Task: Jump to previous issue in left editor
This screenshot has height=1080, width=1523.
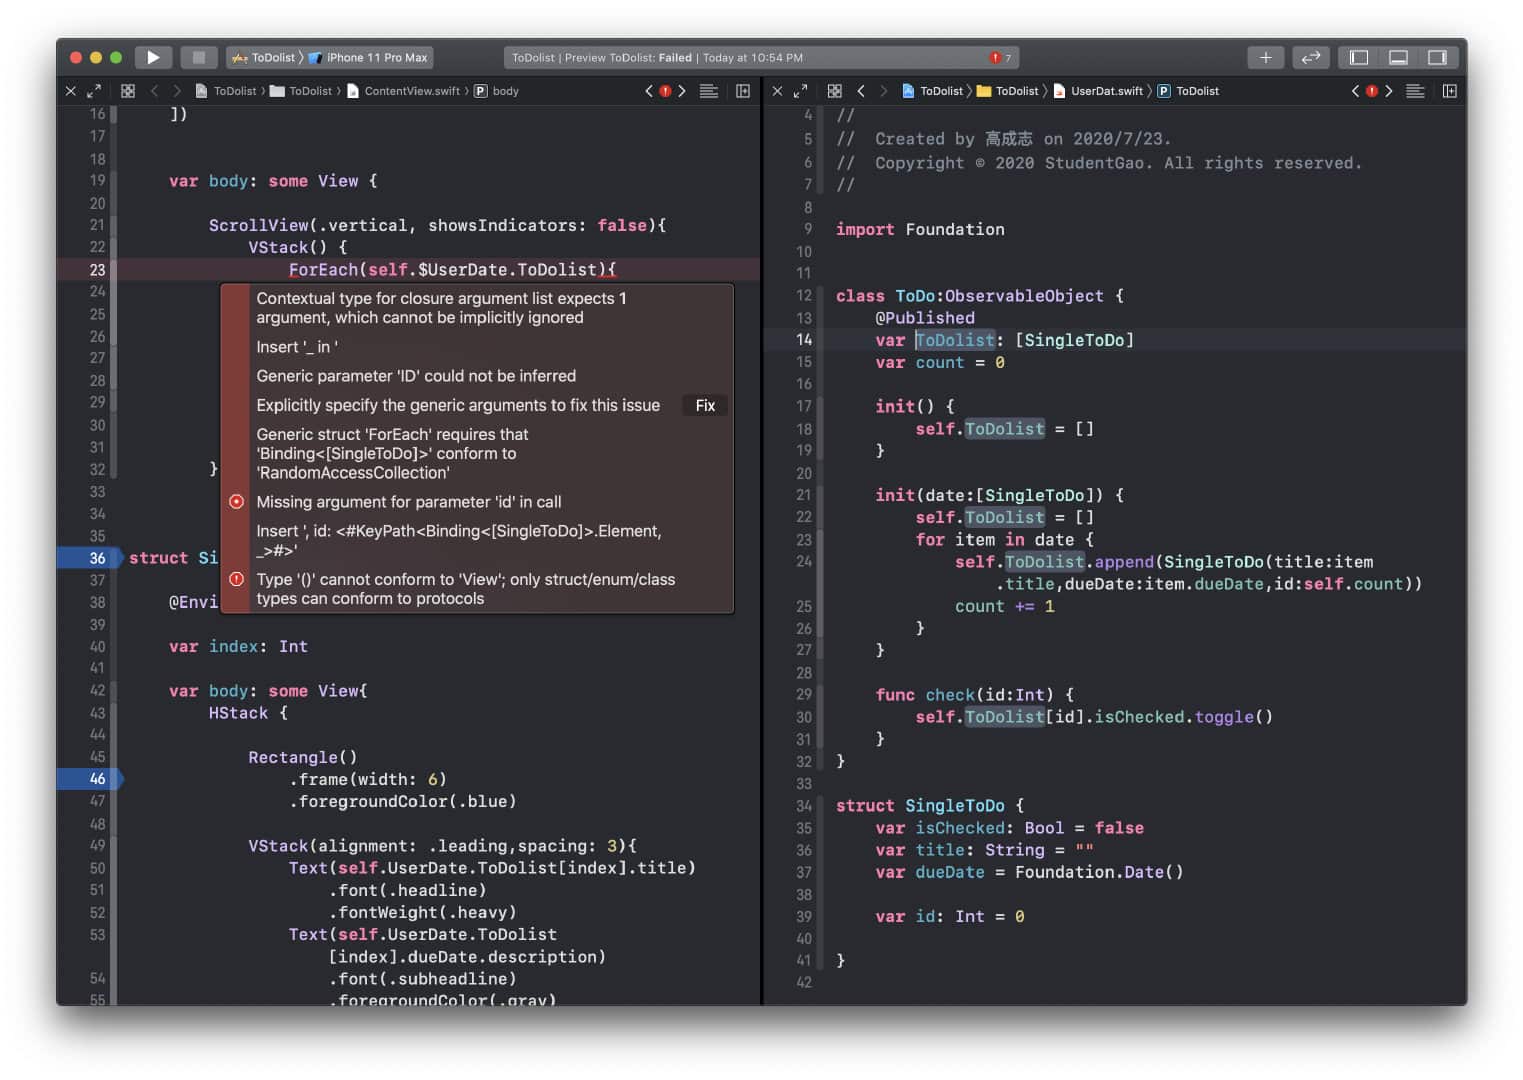Action: coord(649,91)
